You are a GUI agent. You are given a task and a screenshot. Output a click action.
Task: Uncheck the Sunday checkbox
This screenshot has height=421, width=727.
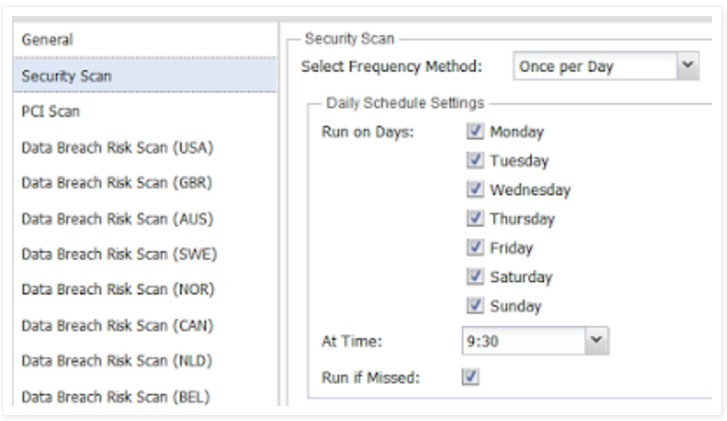pos(475,306)
